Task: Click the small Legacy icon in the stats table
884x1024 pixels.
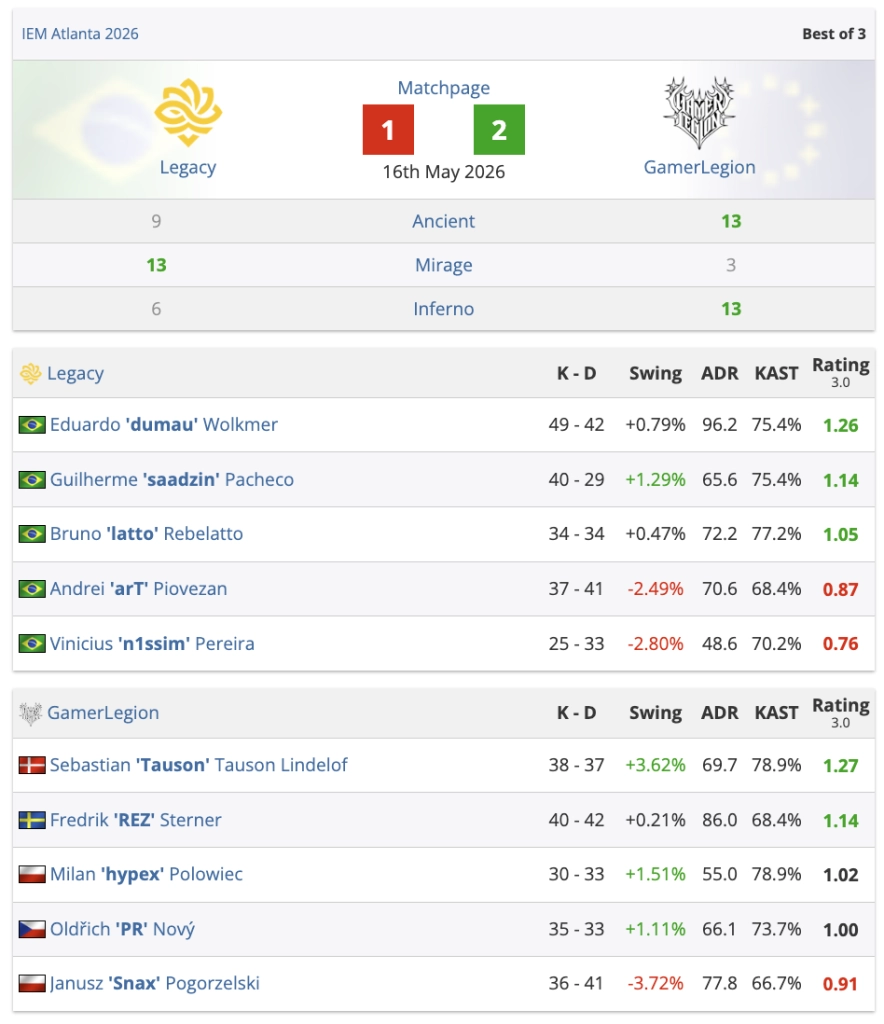Action: (31, 374)
